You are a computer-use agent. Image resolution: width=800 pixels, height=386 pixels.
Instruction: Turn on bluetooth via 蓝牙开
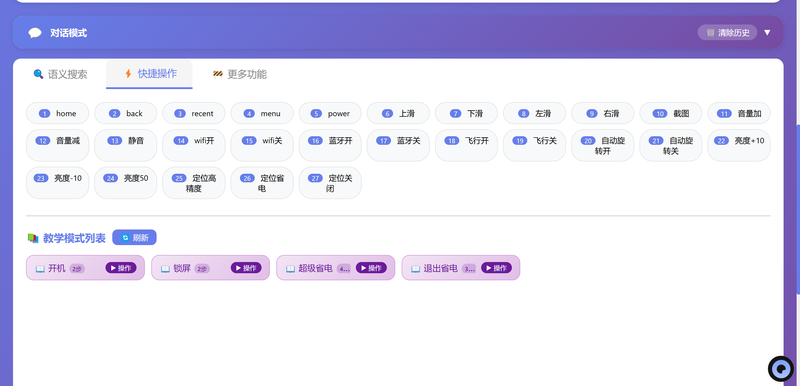330,145
